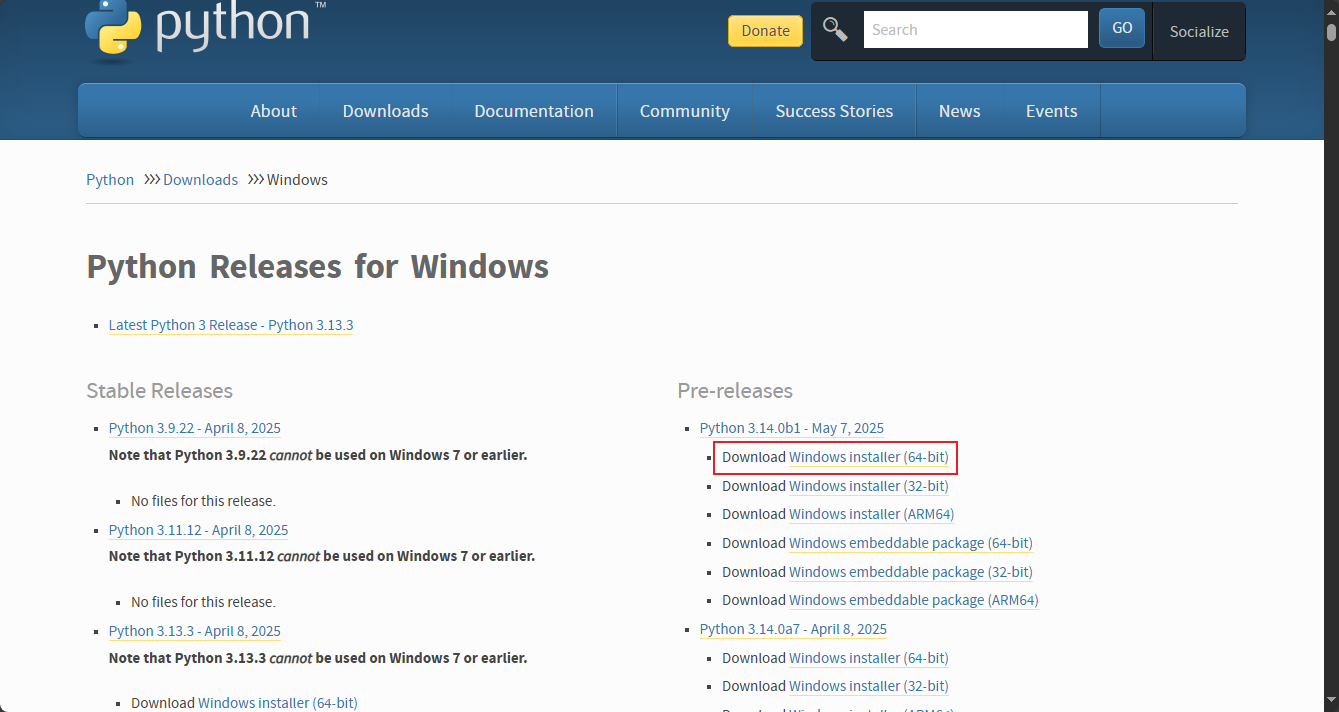Go to the Downloads breadcrumb link
1339x712 pixels.
(x=200, y=180)
